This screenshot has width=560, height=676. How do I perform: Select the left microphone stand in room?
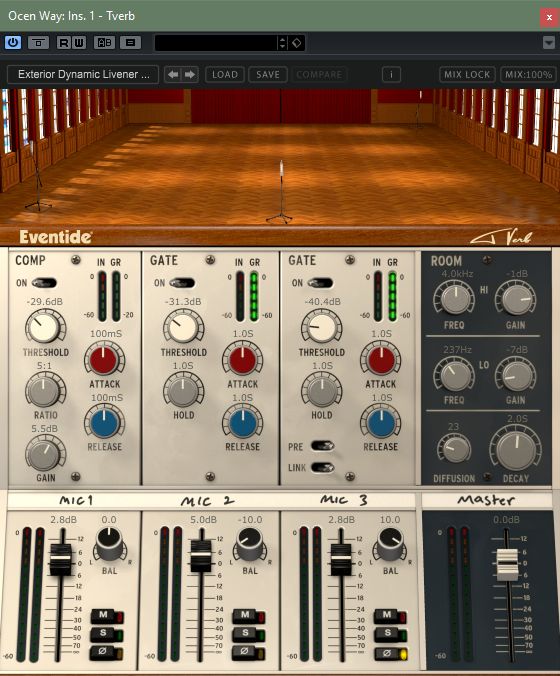pos(37,177)
